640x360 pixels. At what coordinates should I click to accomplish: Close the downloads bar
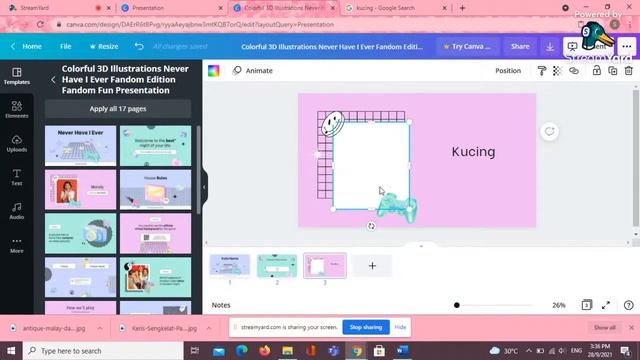631,327
